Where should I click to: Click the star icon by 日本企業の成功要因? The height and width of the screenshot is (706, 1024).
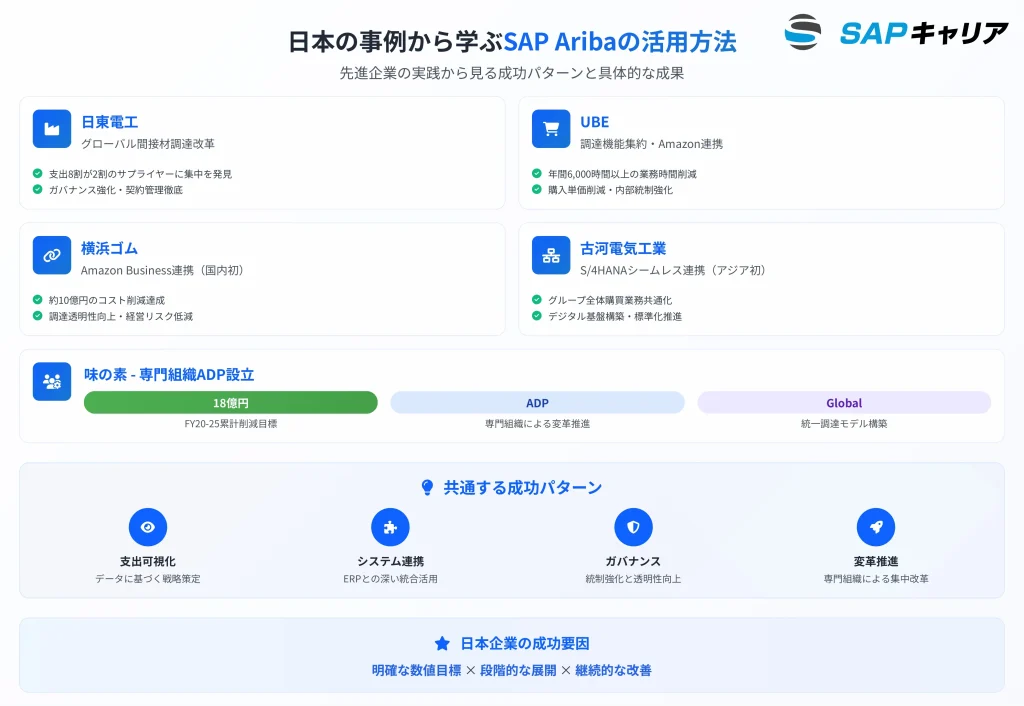(442, 644)
